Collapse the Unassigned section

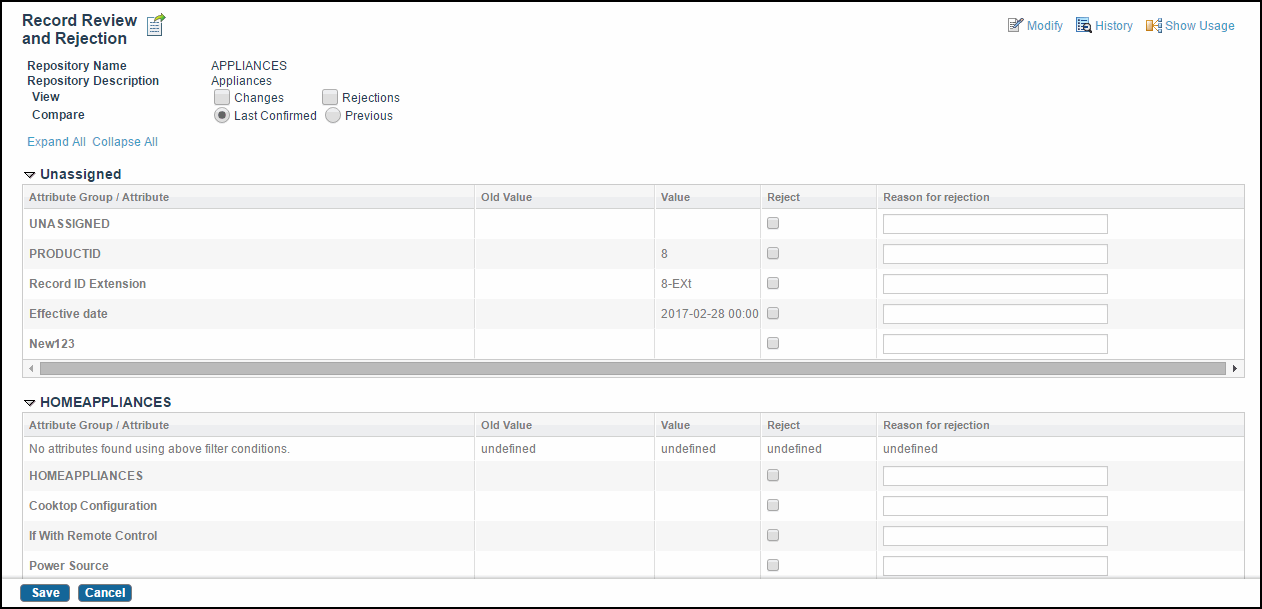(29, 175)
